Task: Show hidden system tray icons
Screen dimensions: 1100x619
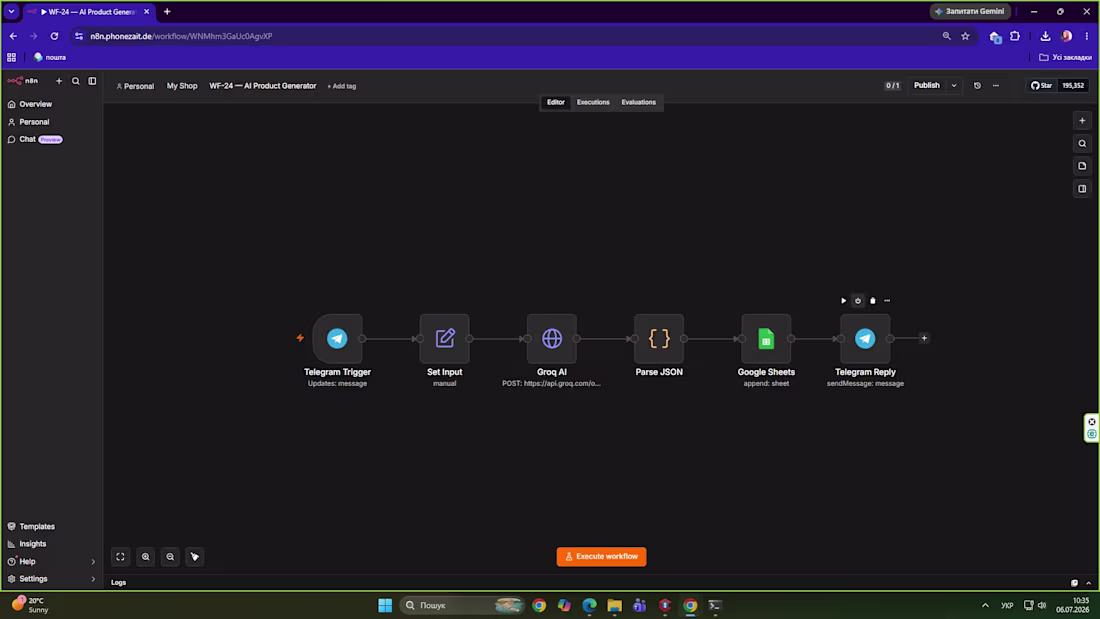Action: (985, 605)
